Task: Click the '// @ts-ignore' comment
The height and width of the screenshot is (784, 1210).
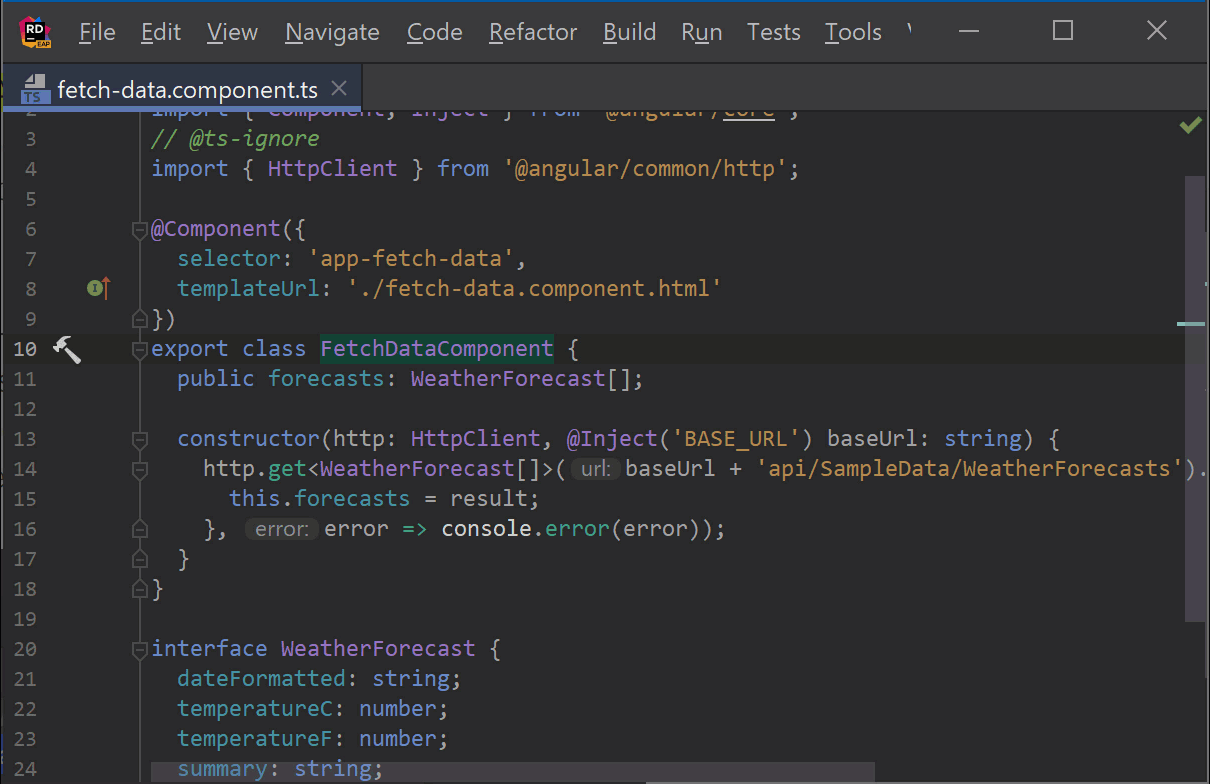Action: [x=235, y=139]
